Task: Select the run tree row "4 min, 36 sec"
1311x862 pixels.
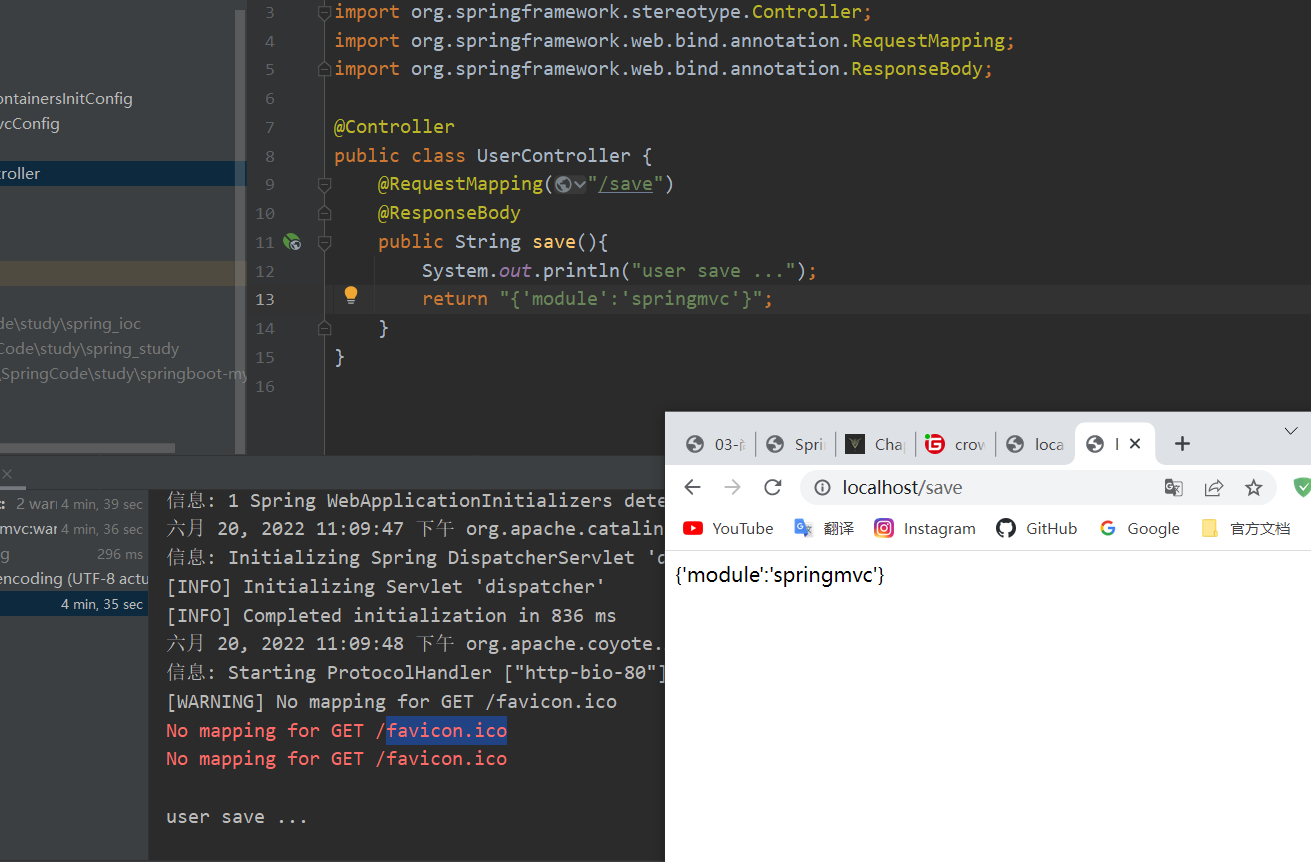Action: pyautogui.click(x=74, y=528)
